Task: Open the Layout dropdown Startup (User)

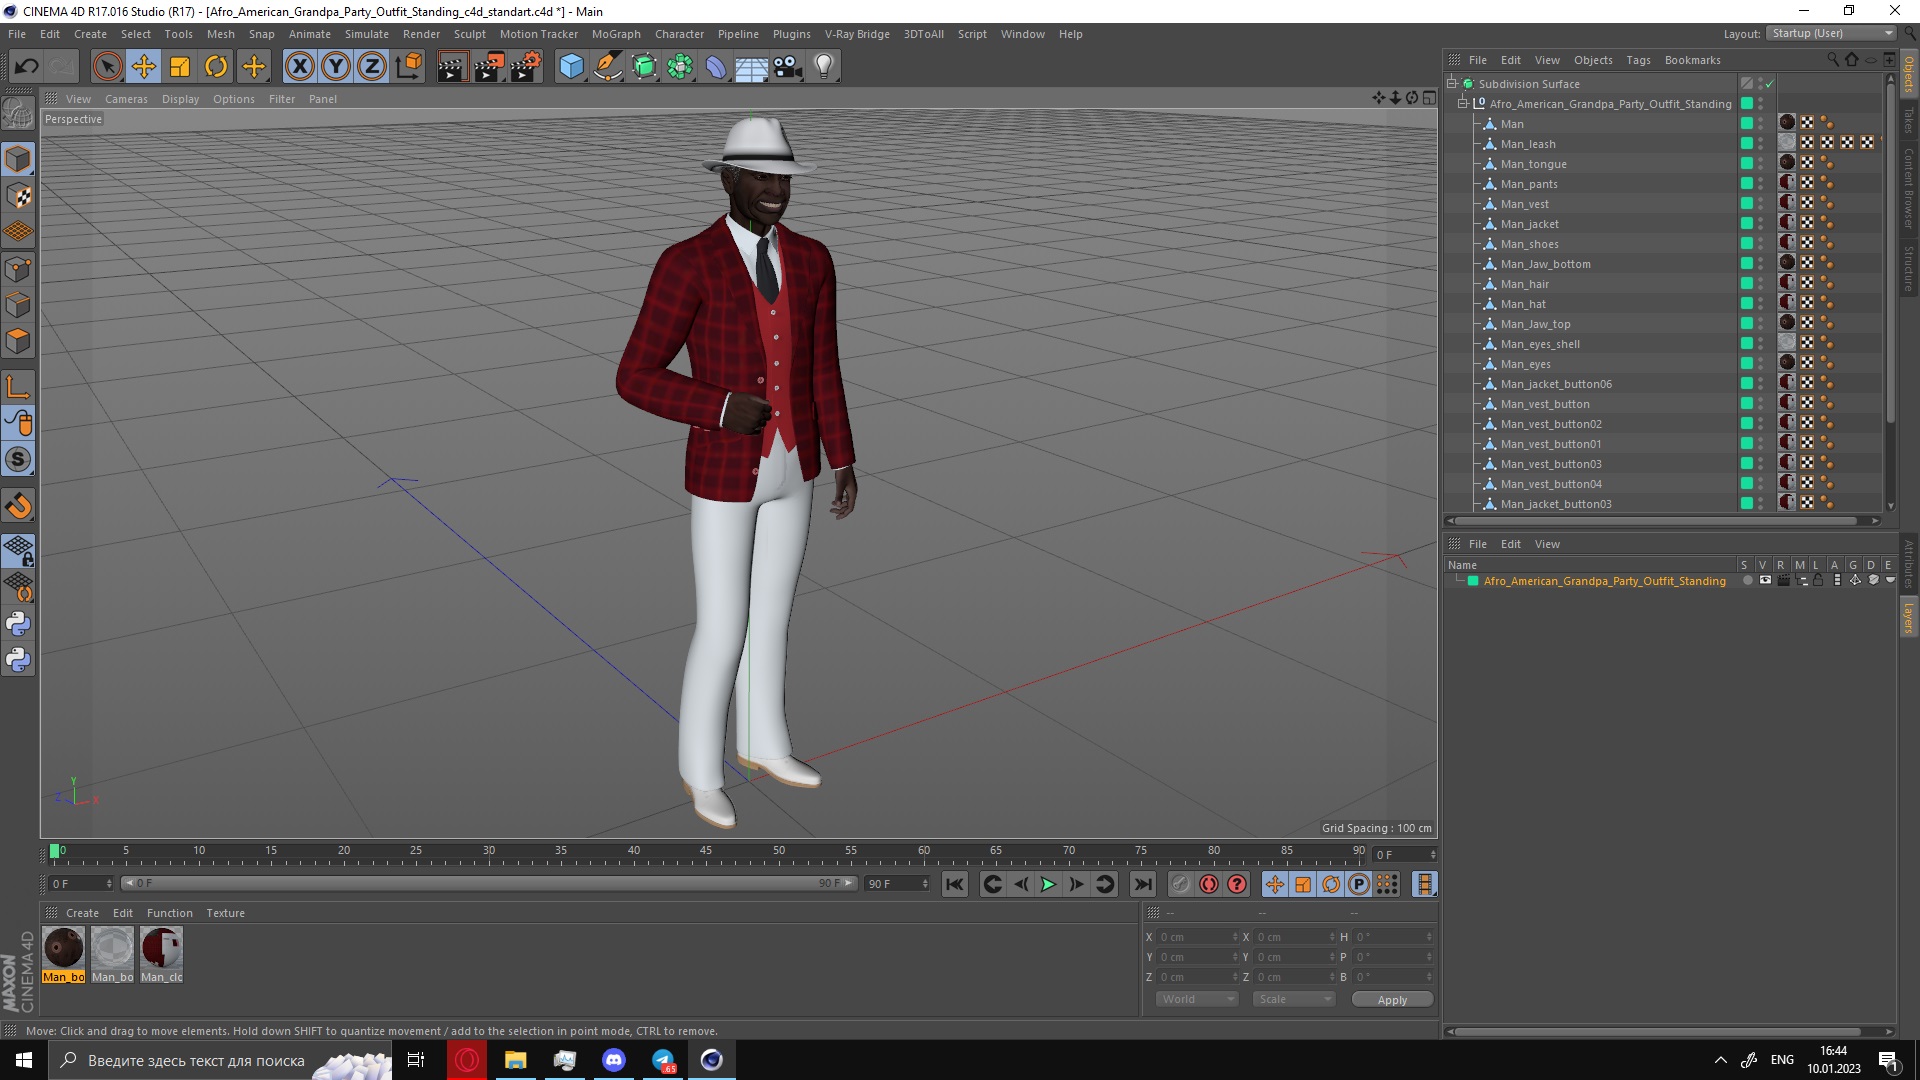Action: pos(1832,33)
